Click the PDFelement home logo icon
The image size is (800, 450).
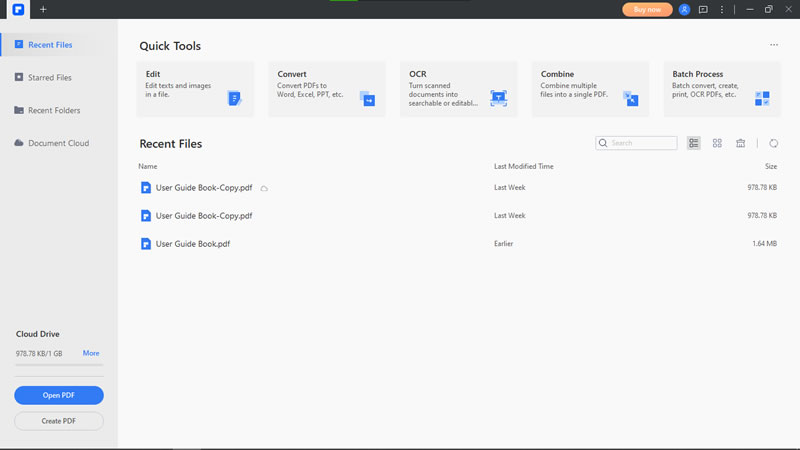coord(18,9)
